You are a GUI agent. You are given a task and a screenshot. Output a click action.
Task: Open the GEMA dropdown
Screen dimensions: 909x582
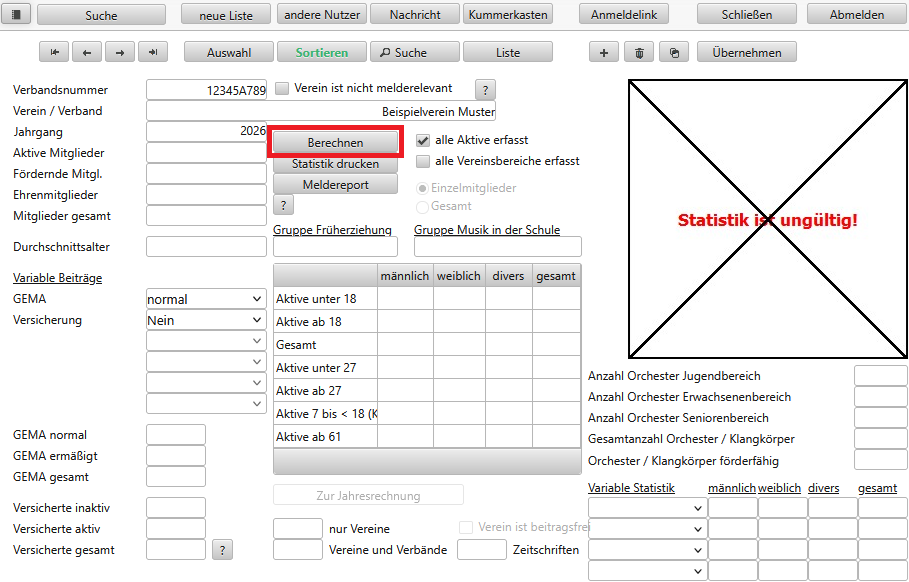205,299
